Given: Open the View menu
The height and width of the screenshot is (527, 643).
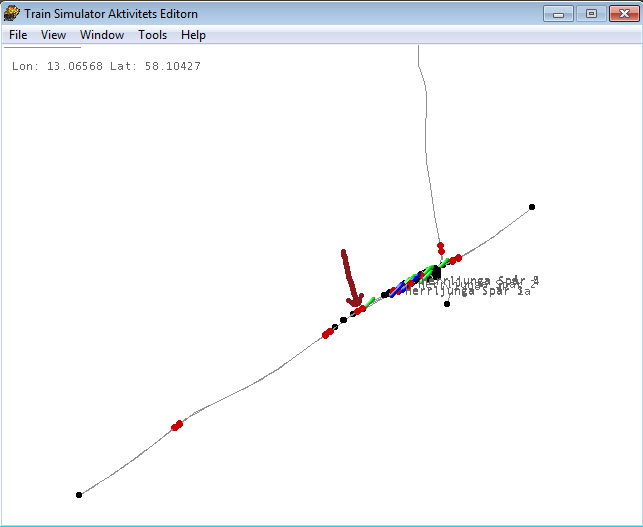Looking at the screenshot, I should point(53,35).
